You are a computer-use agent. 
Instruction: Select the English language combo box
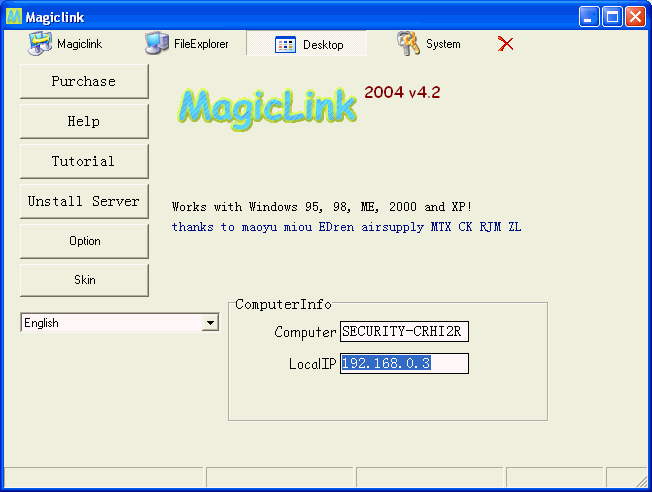pyautogui.click(x=110, y=323)
